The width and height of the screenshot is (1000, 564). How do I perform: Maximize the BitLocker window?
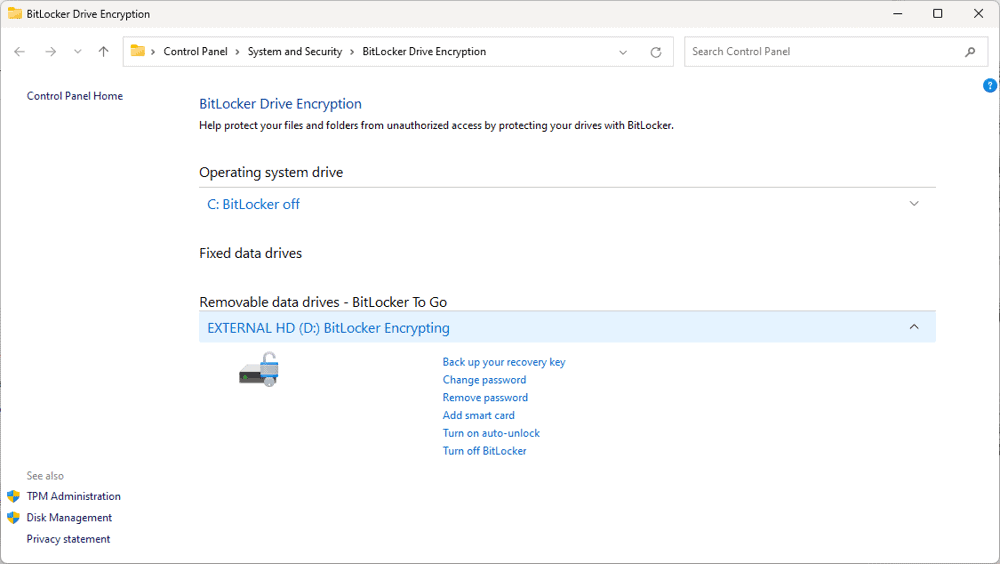[938, 13]
